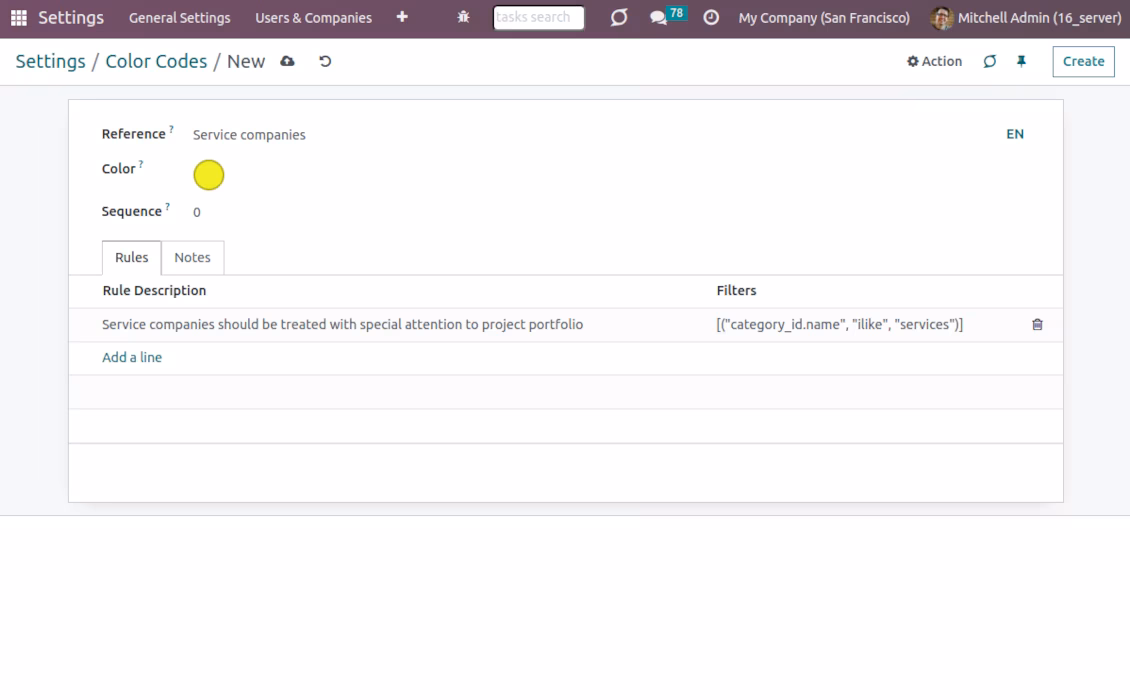
Task: Open the apps grid menu icon
Action: [19, 17]
